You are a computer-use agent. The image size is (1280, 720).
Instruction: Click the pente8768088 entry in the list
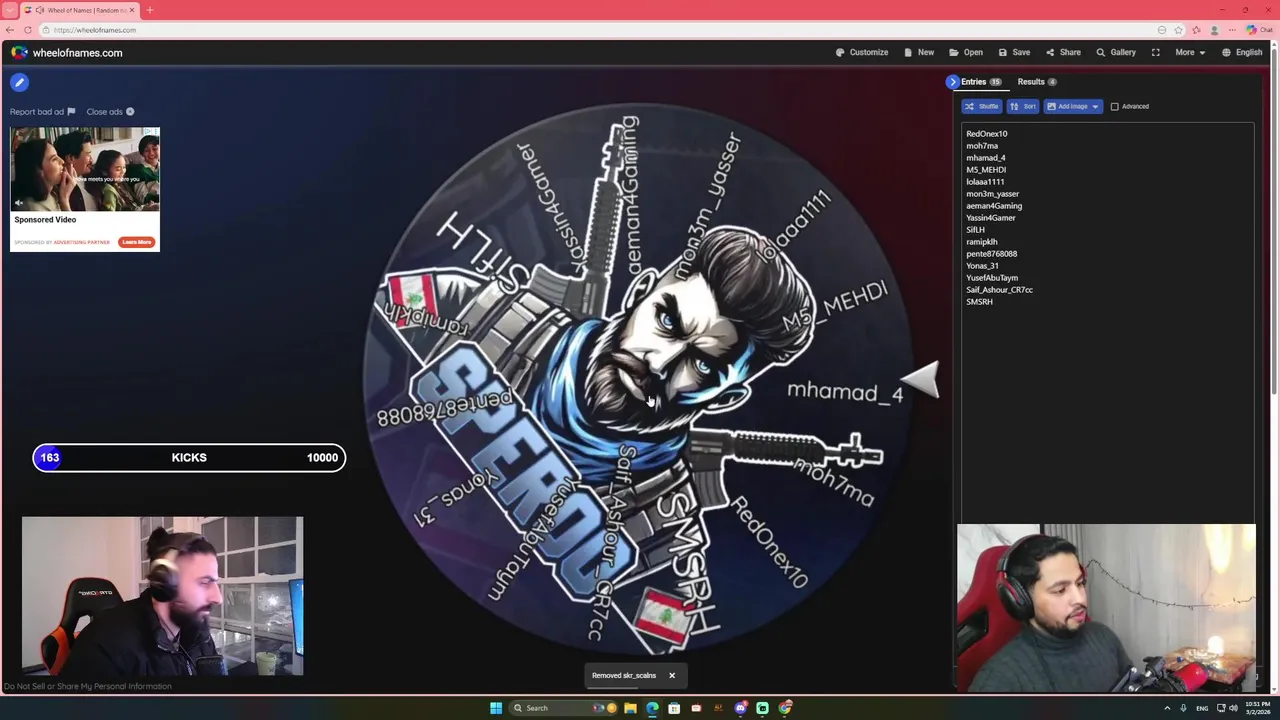tap(991, 254)
